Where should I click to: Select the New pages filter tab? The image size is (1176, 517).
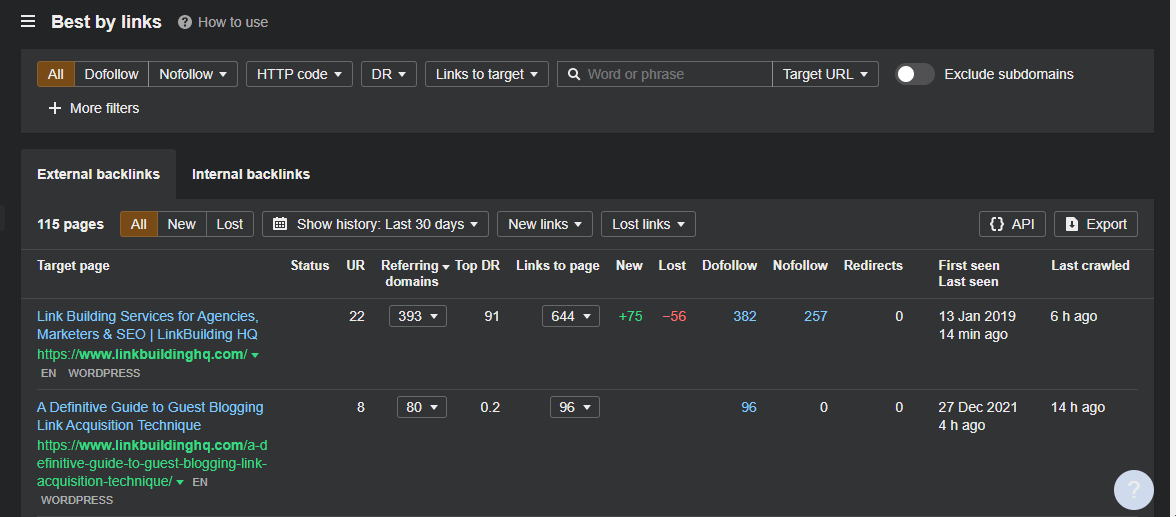click(182, 224)
